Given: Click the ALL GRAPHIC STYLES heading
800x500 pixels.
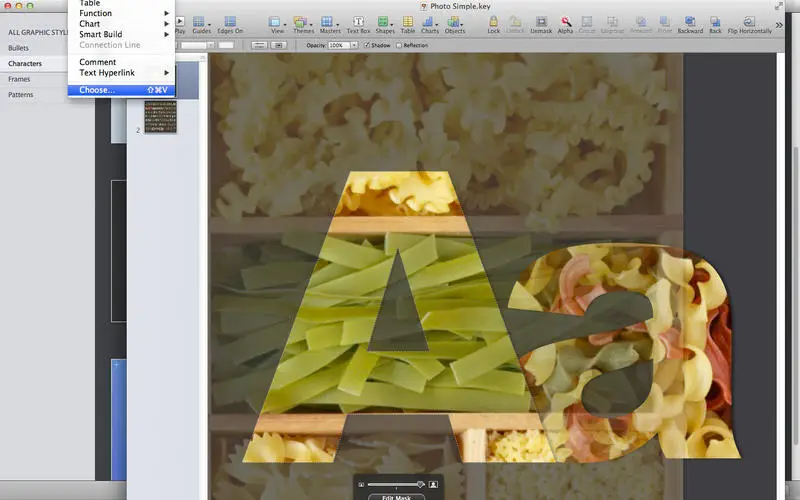Looking at the screenshot, I should (x=37, y=32).
